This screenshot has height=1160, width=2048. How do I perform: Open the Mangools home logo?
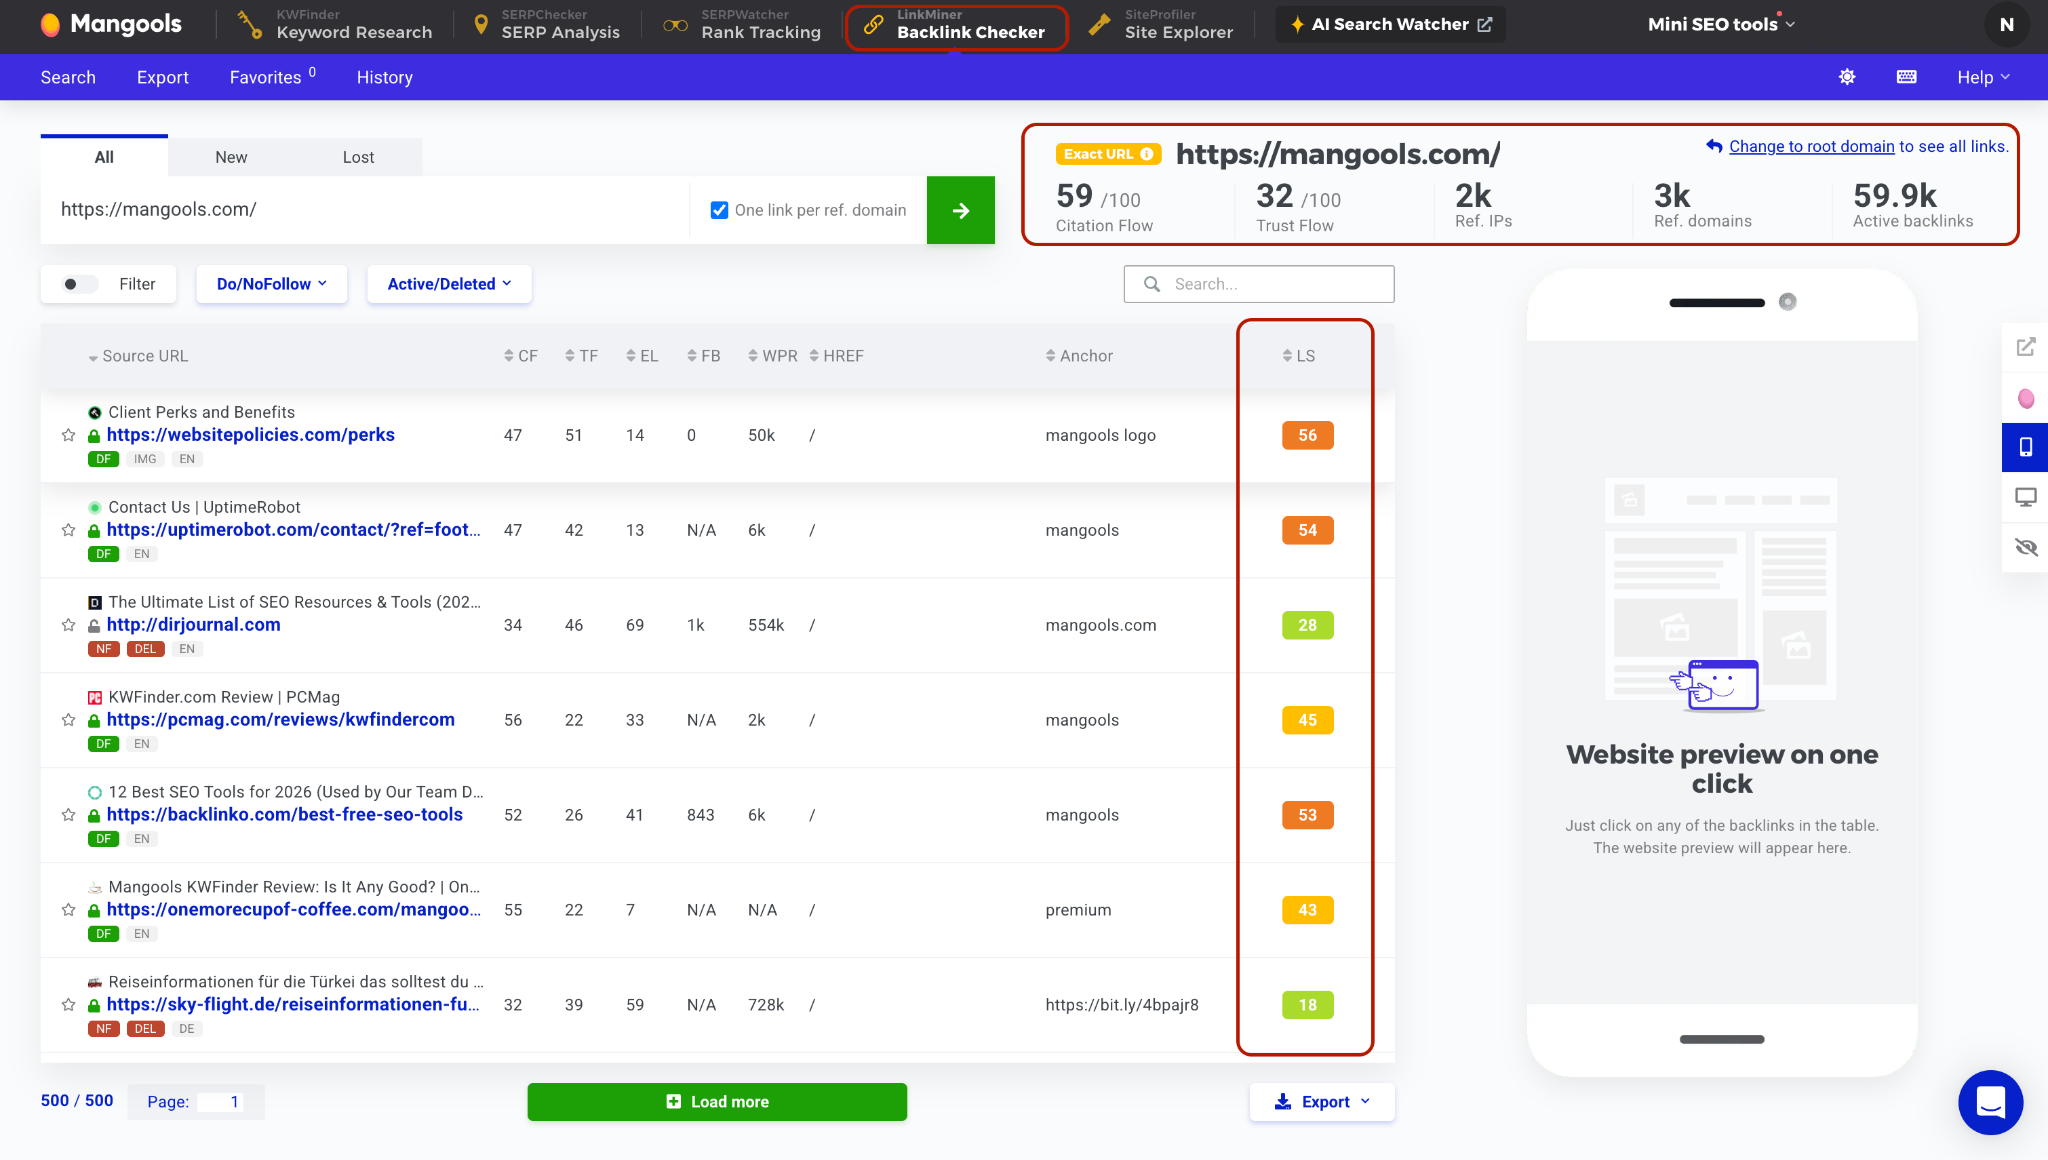(x=111, y=24)
